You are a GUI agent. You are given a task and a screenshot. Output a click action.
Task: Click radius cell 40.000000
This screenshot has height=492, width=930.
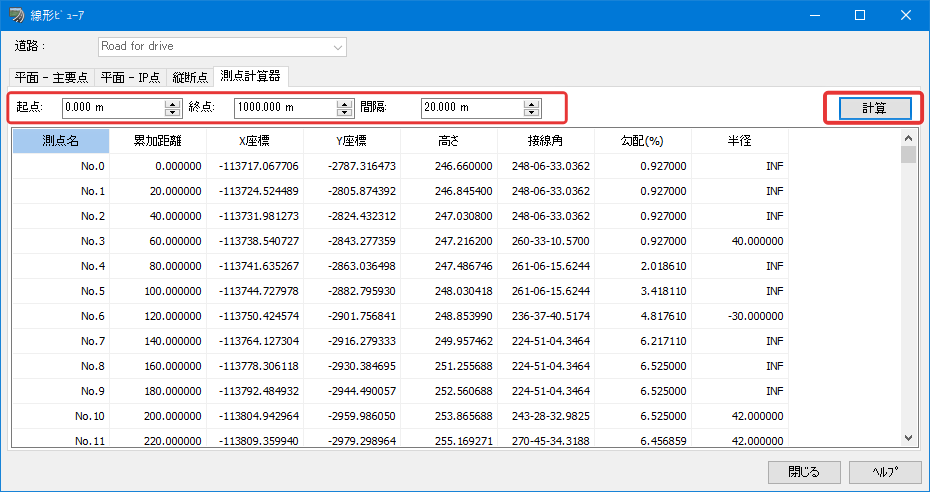(x=740, y=241)
